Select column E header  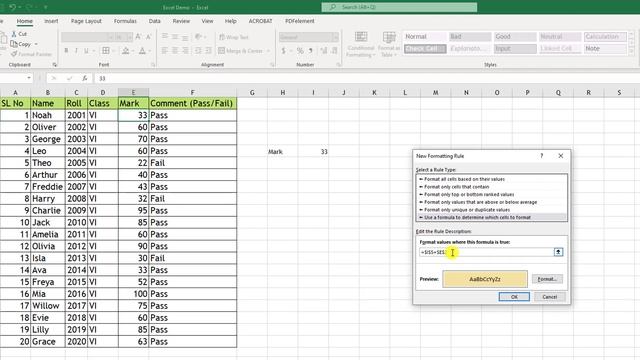(x=133, y=93)
